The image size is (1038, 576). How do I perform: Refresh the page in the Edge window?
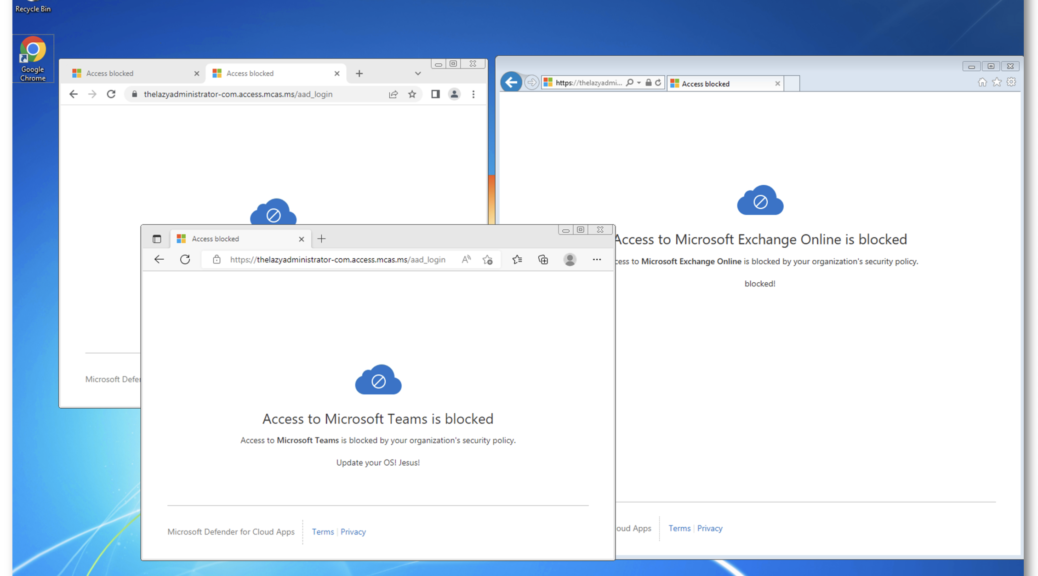[185, 260]
